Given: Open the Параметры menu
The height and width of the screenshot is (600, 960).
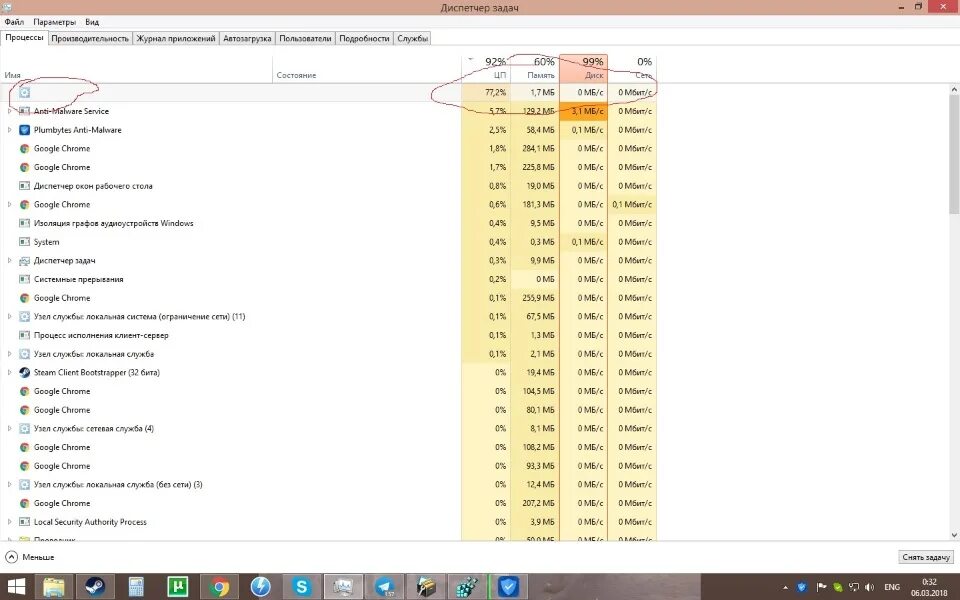Looking at the screenshot, I should point(54,22).
